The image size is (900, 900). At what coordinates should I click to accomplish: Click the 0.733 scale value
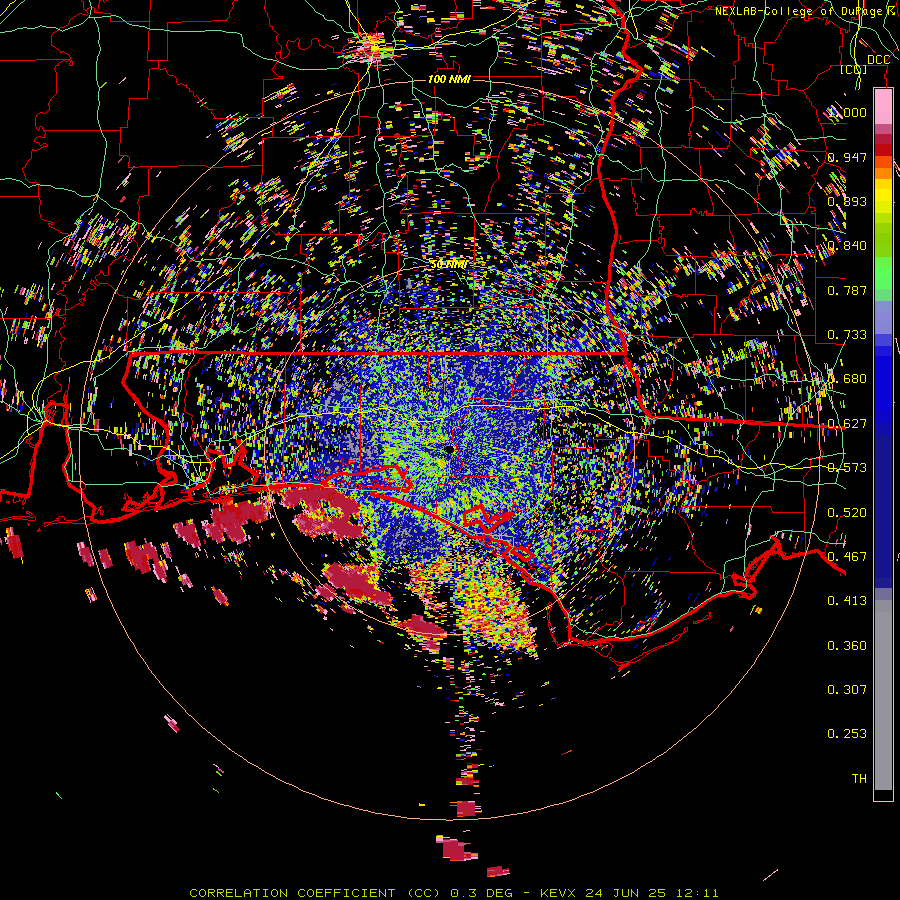coord(847,334)
